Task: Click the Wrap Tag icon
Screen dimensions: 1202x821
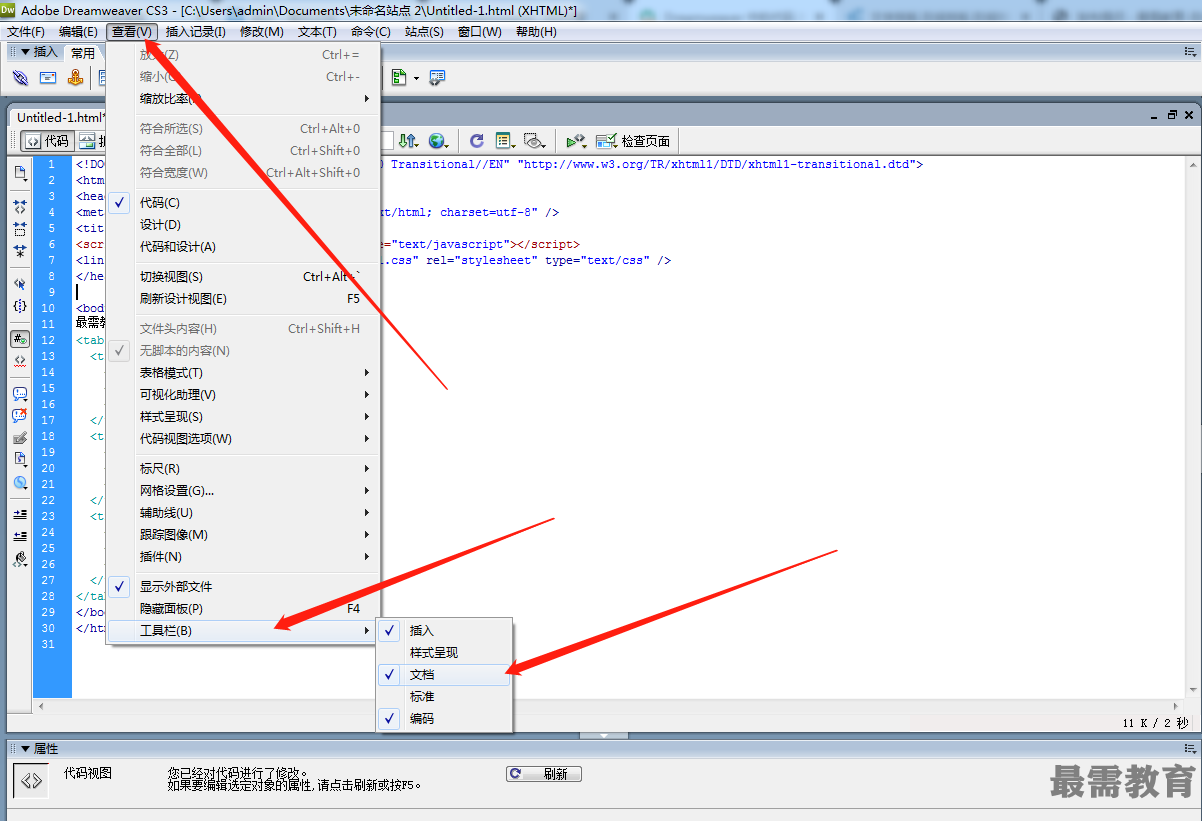Action: click(x=20, y=438)
